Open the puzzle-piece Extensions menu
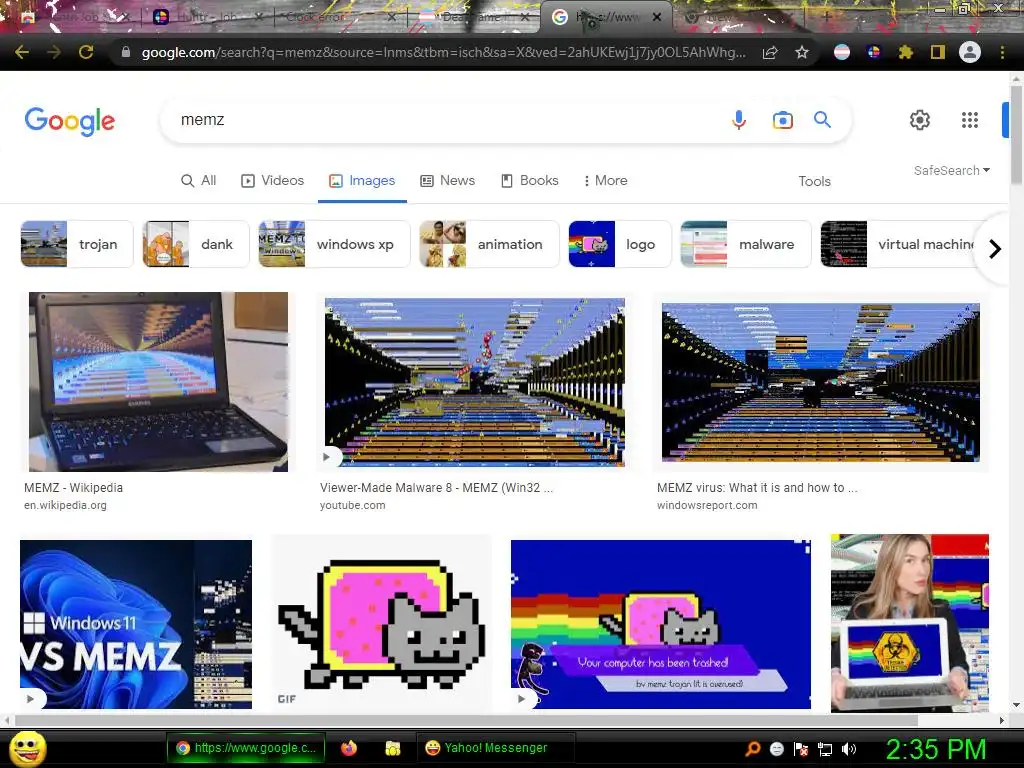The width and height of the screenshot is (1024, 768). click(x=905, y=52)
